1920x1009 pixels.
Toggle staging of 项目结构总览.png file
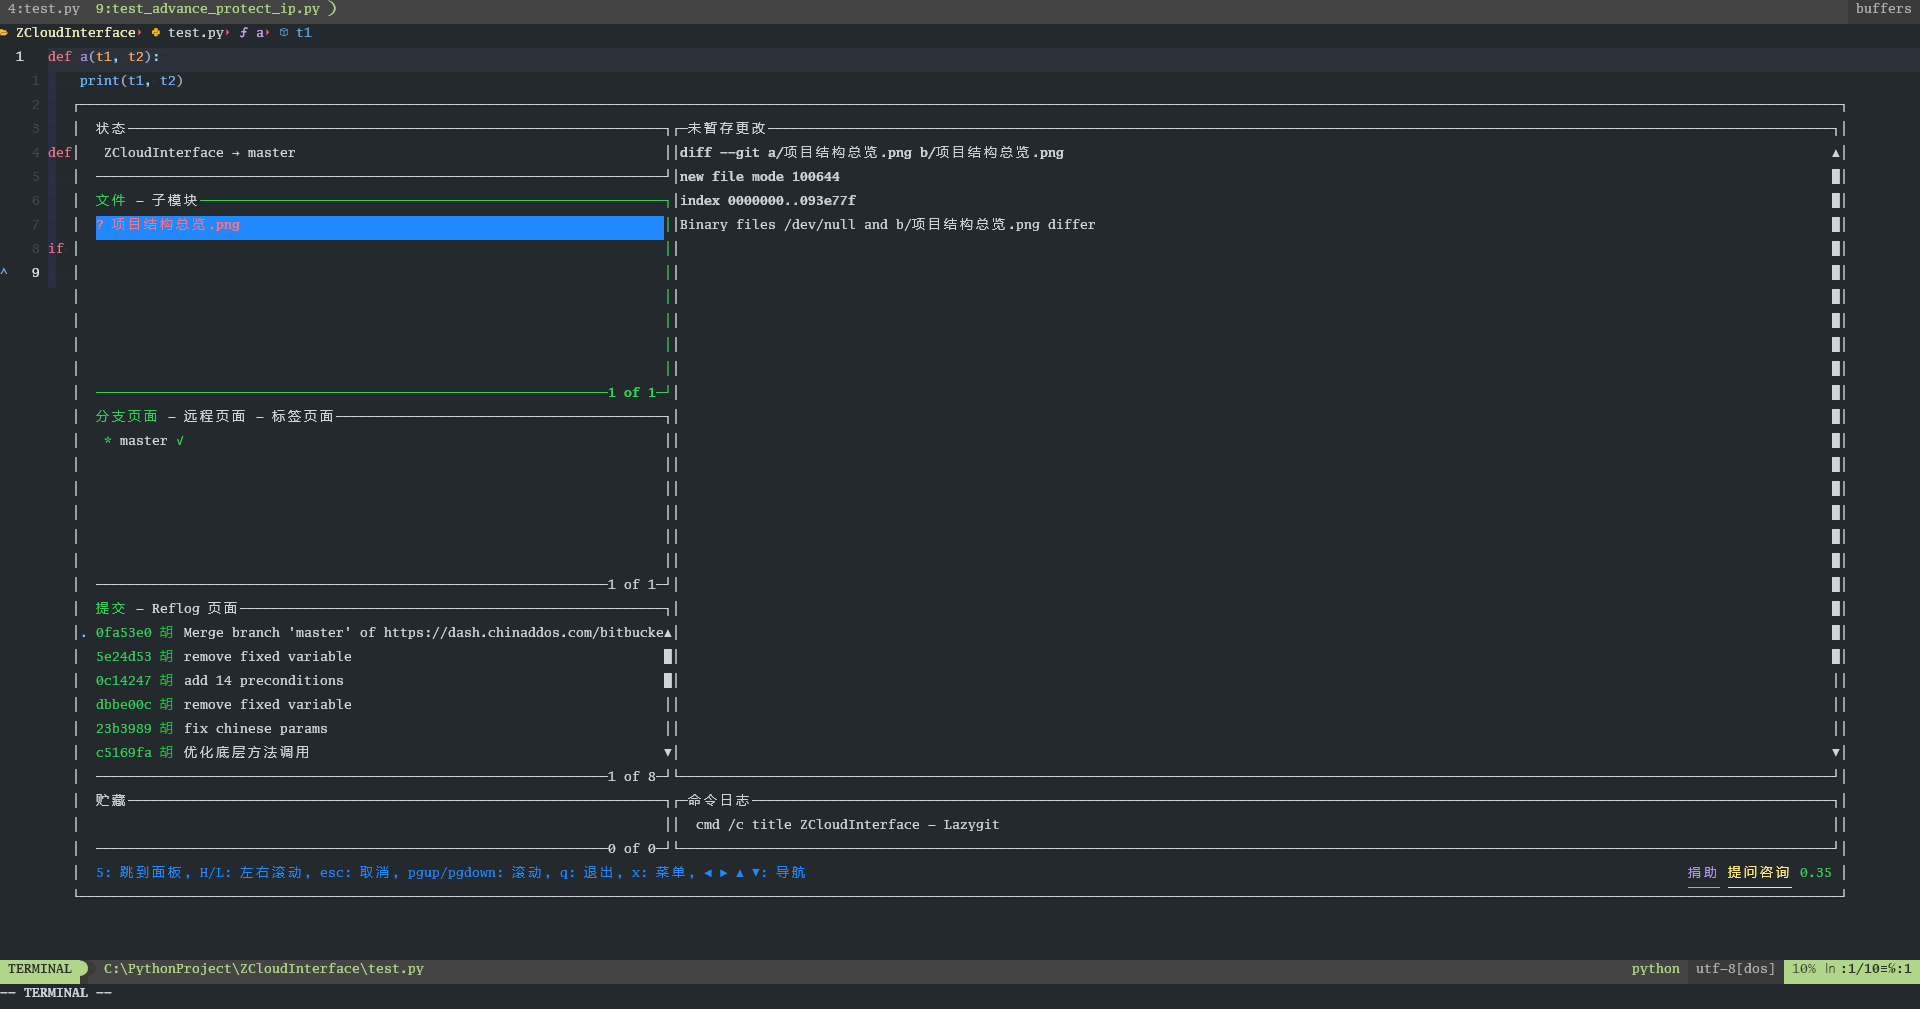pyautogui.click(x=168, y=224)
